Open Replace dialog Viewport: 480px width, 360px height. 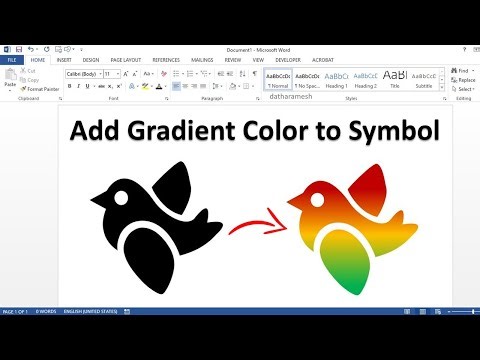463,80
